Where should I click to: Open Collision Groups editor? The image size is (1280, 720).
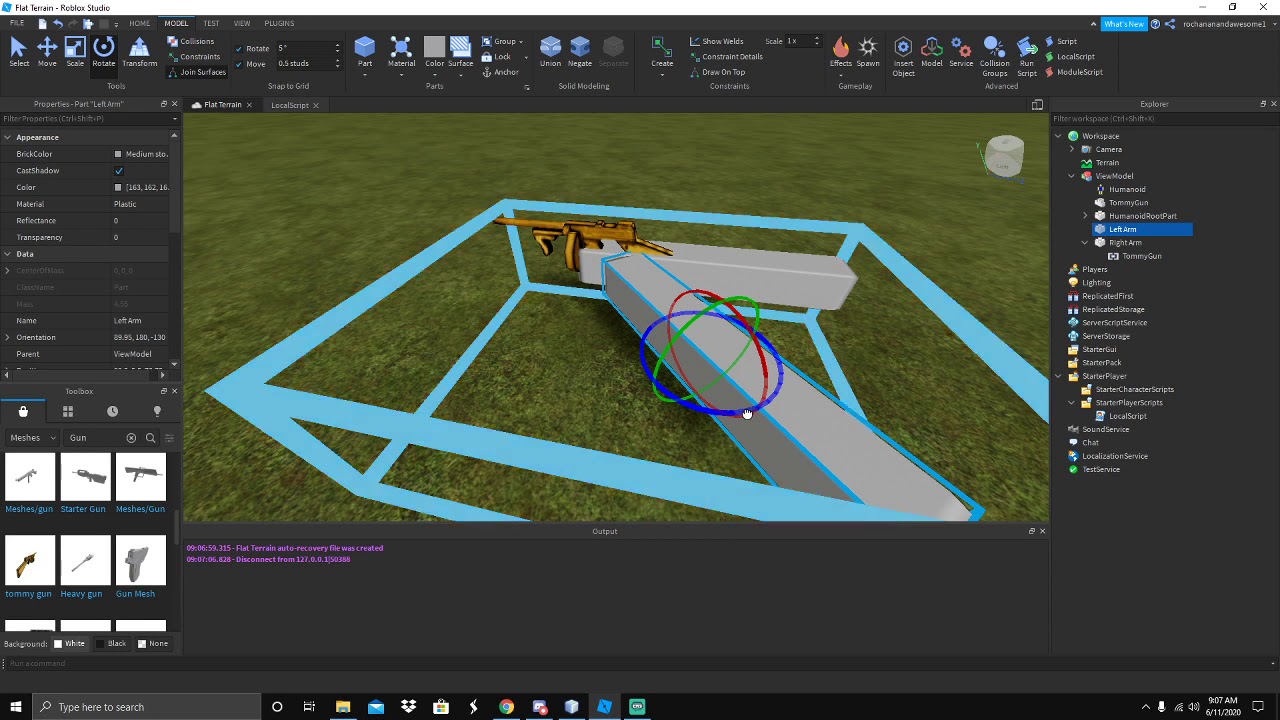994,56
